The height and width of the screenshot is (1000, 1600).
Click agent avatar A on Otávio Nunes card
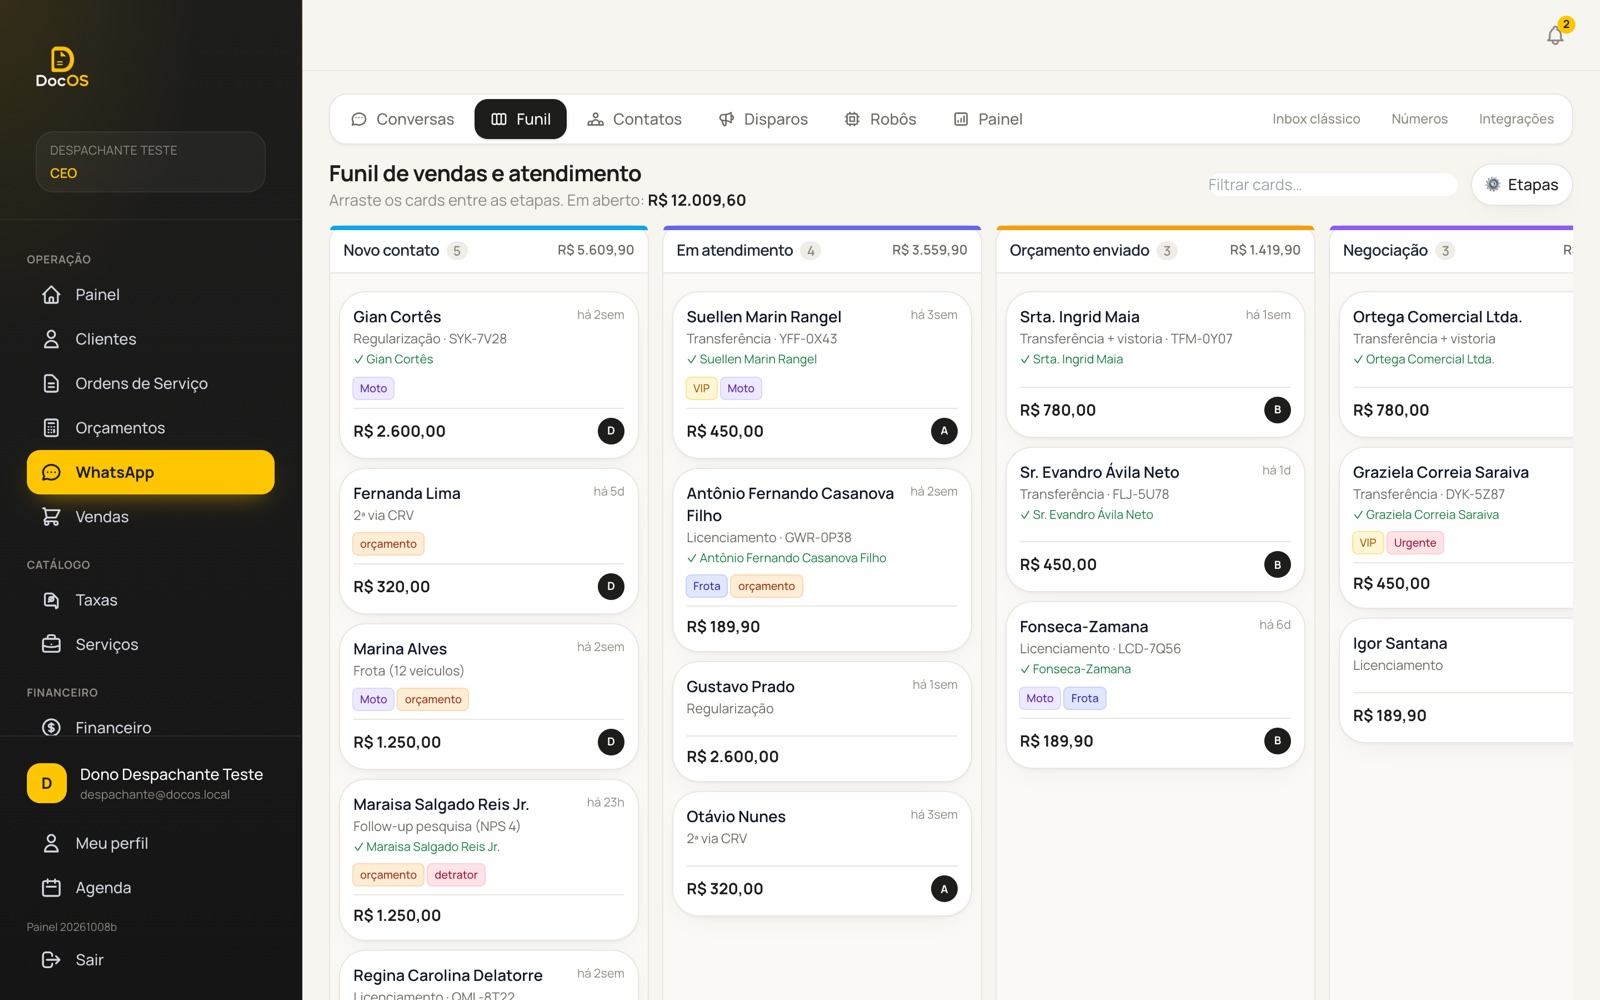[944, 889]
